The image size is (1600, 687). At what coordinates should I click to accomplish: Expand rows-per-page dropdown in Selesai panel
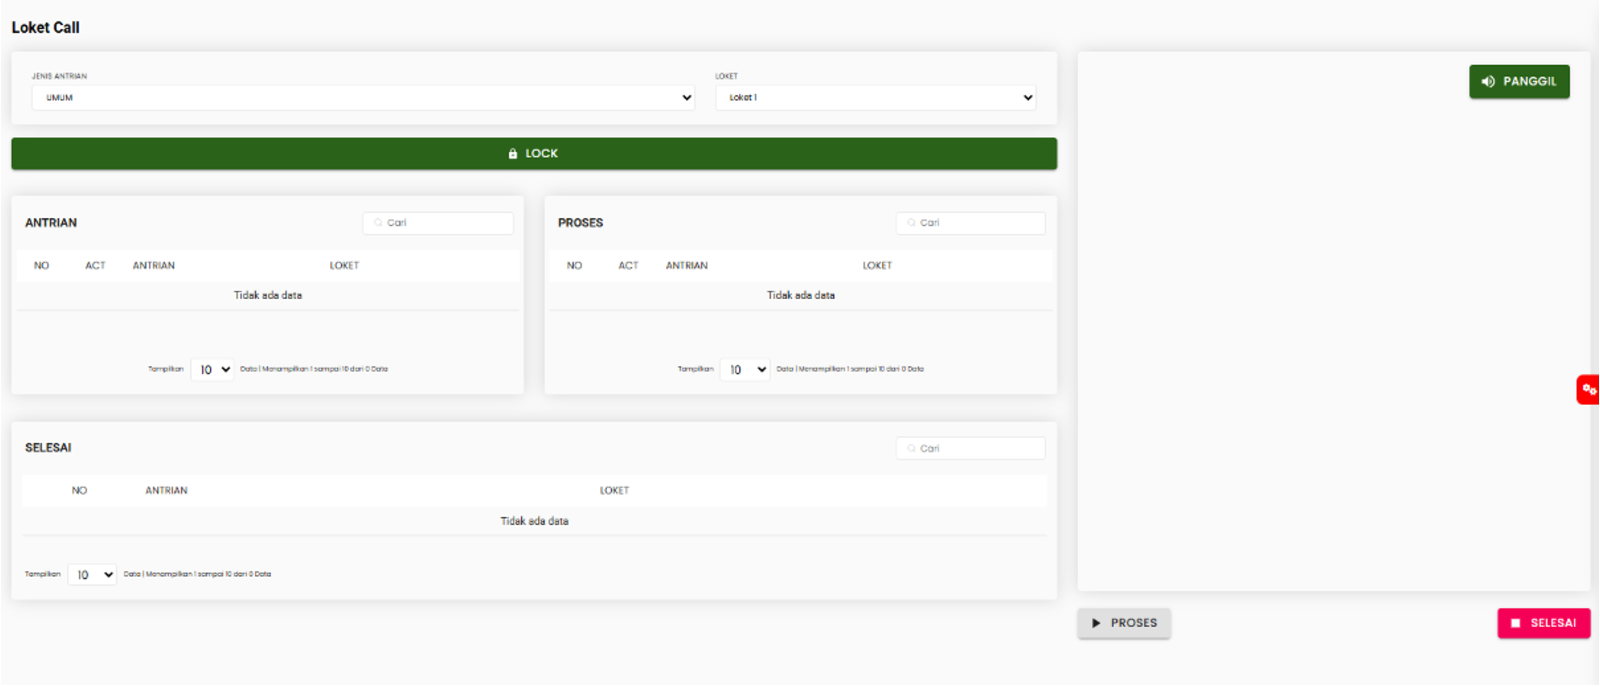tap(92, 574)
